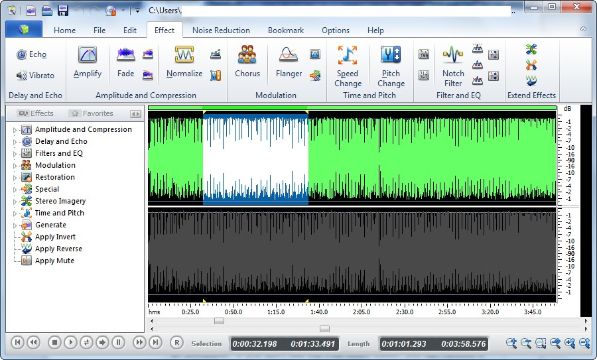Apply the Vibrato effect from ribbon
This screenshot has width=597, height=360.
(35, 75)
